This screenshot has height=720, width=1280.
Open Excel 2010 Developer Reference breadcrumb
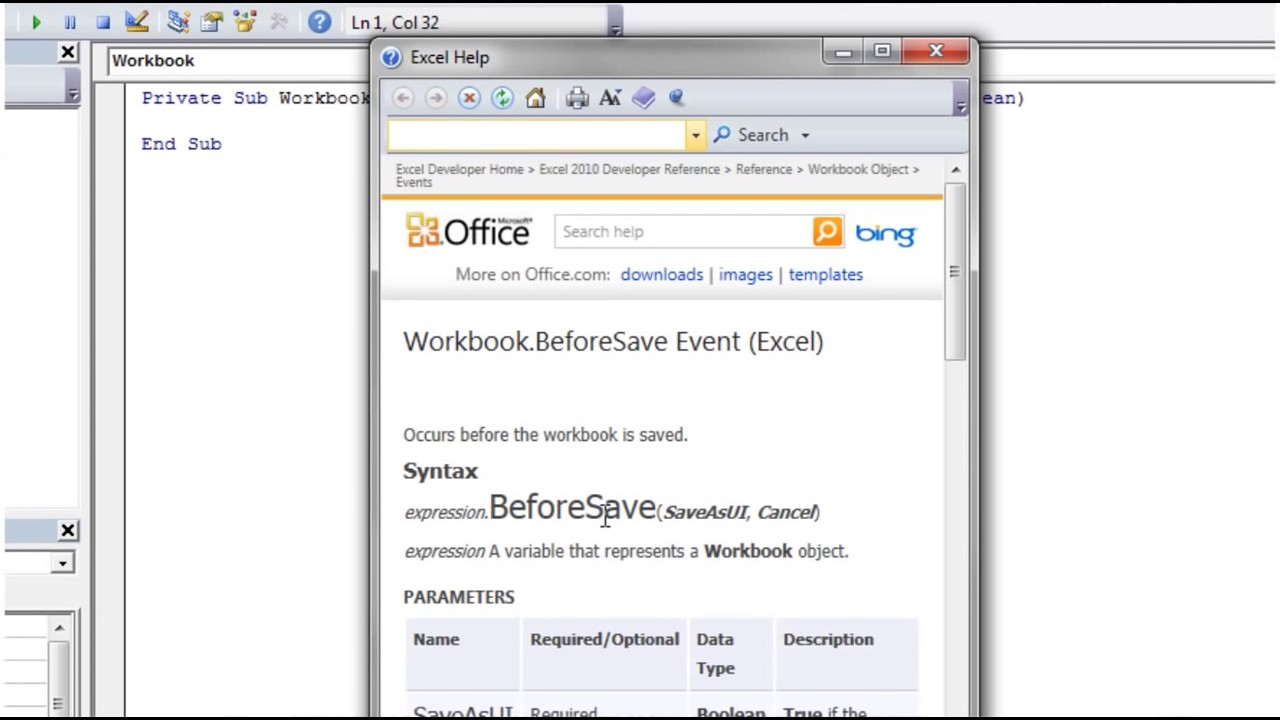(x=629, y=169)
